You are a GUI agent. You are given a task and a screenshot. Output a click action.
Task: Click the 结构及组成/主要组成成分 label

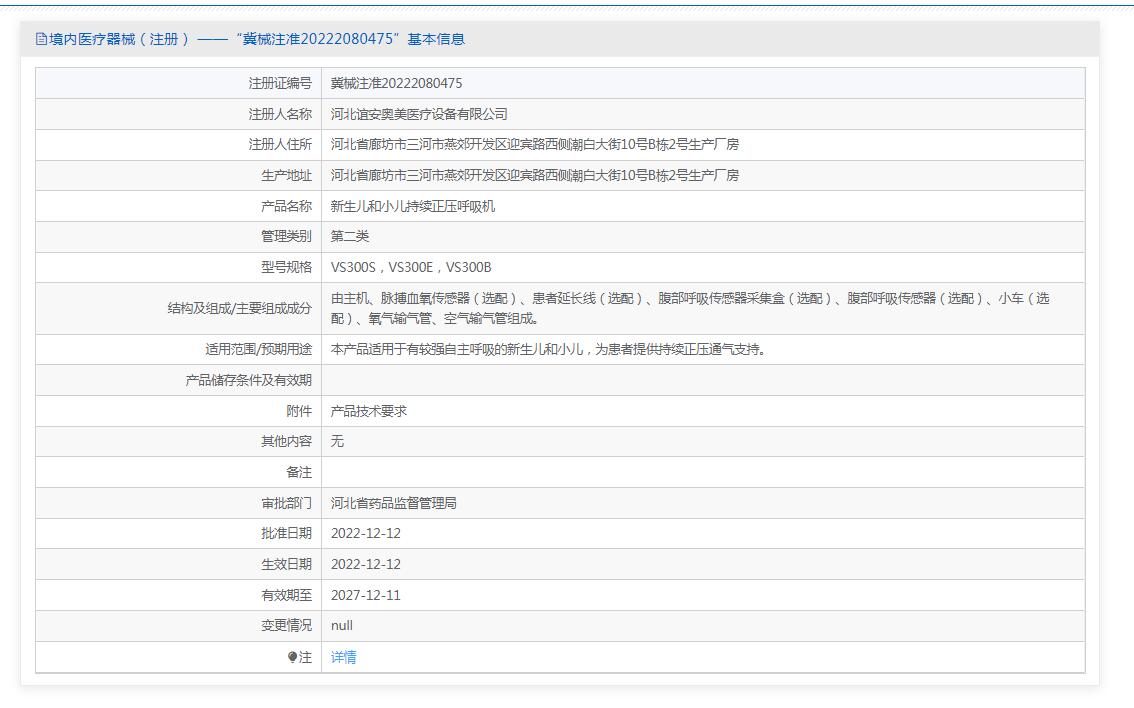coord(239,308)
